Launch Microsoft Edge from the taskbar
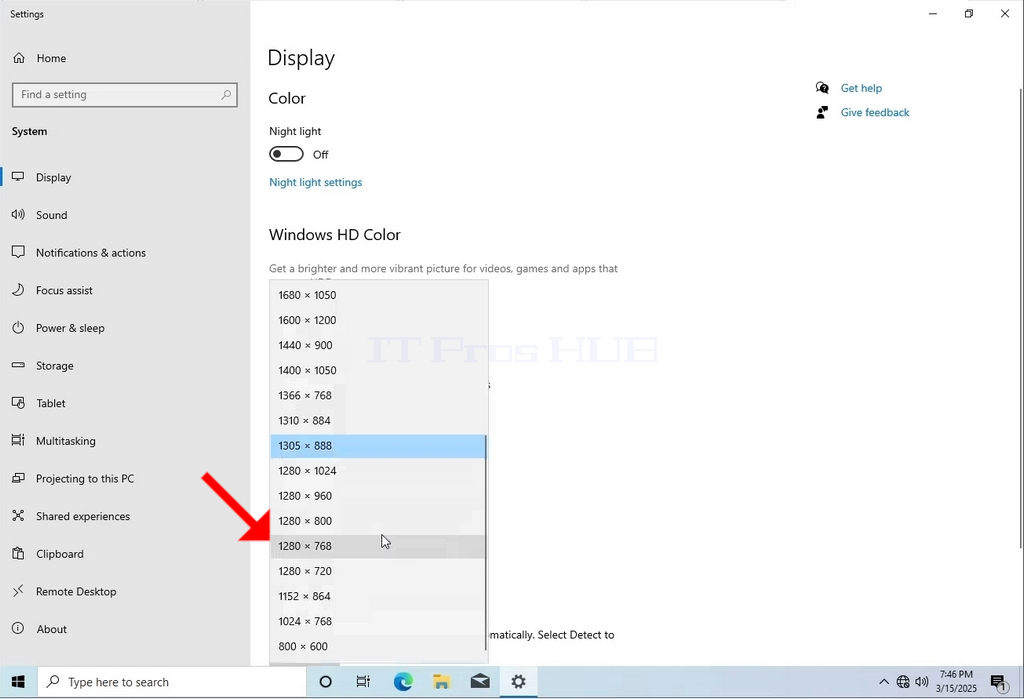This screenshot has width=1024, height=699. 403,682
